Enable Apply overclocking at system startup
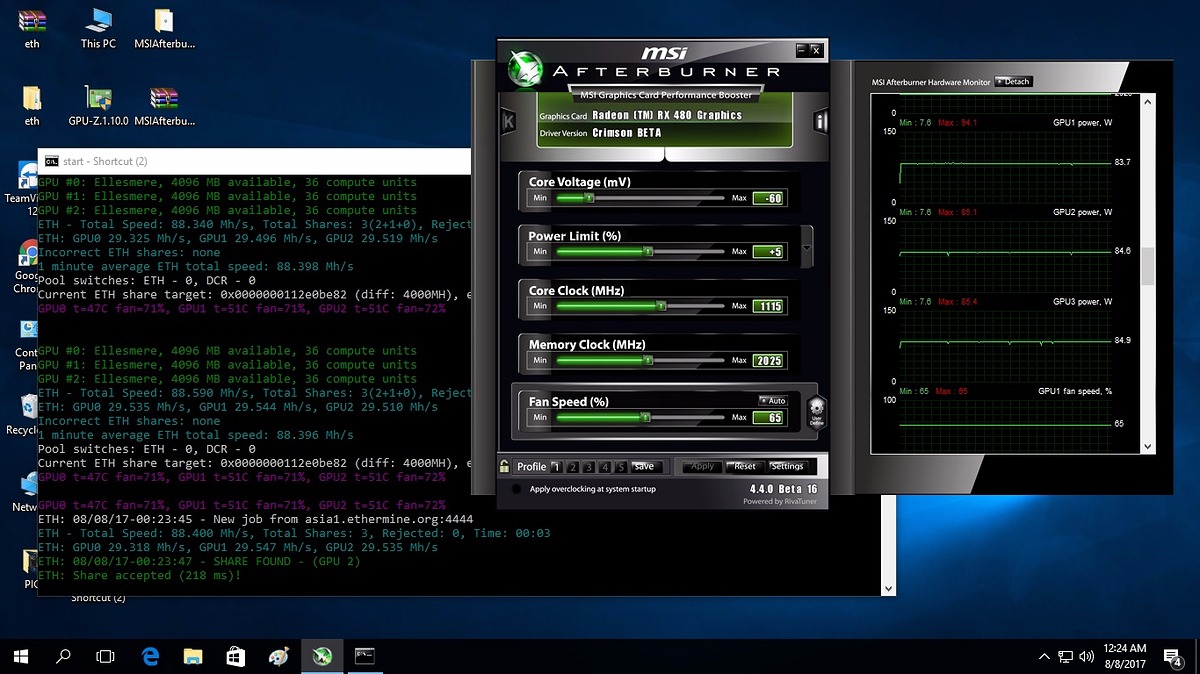This screenshot has height=674, width=1200. pos(516,489)
